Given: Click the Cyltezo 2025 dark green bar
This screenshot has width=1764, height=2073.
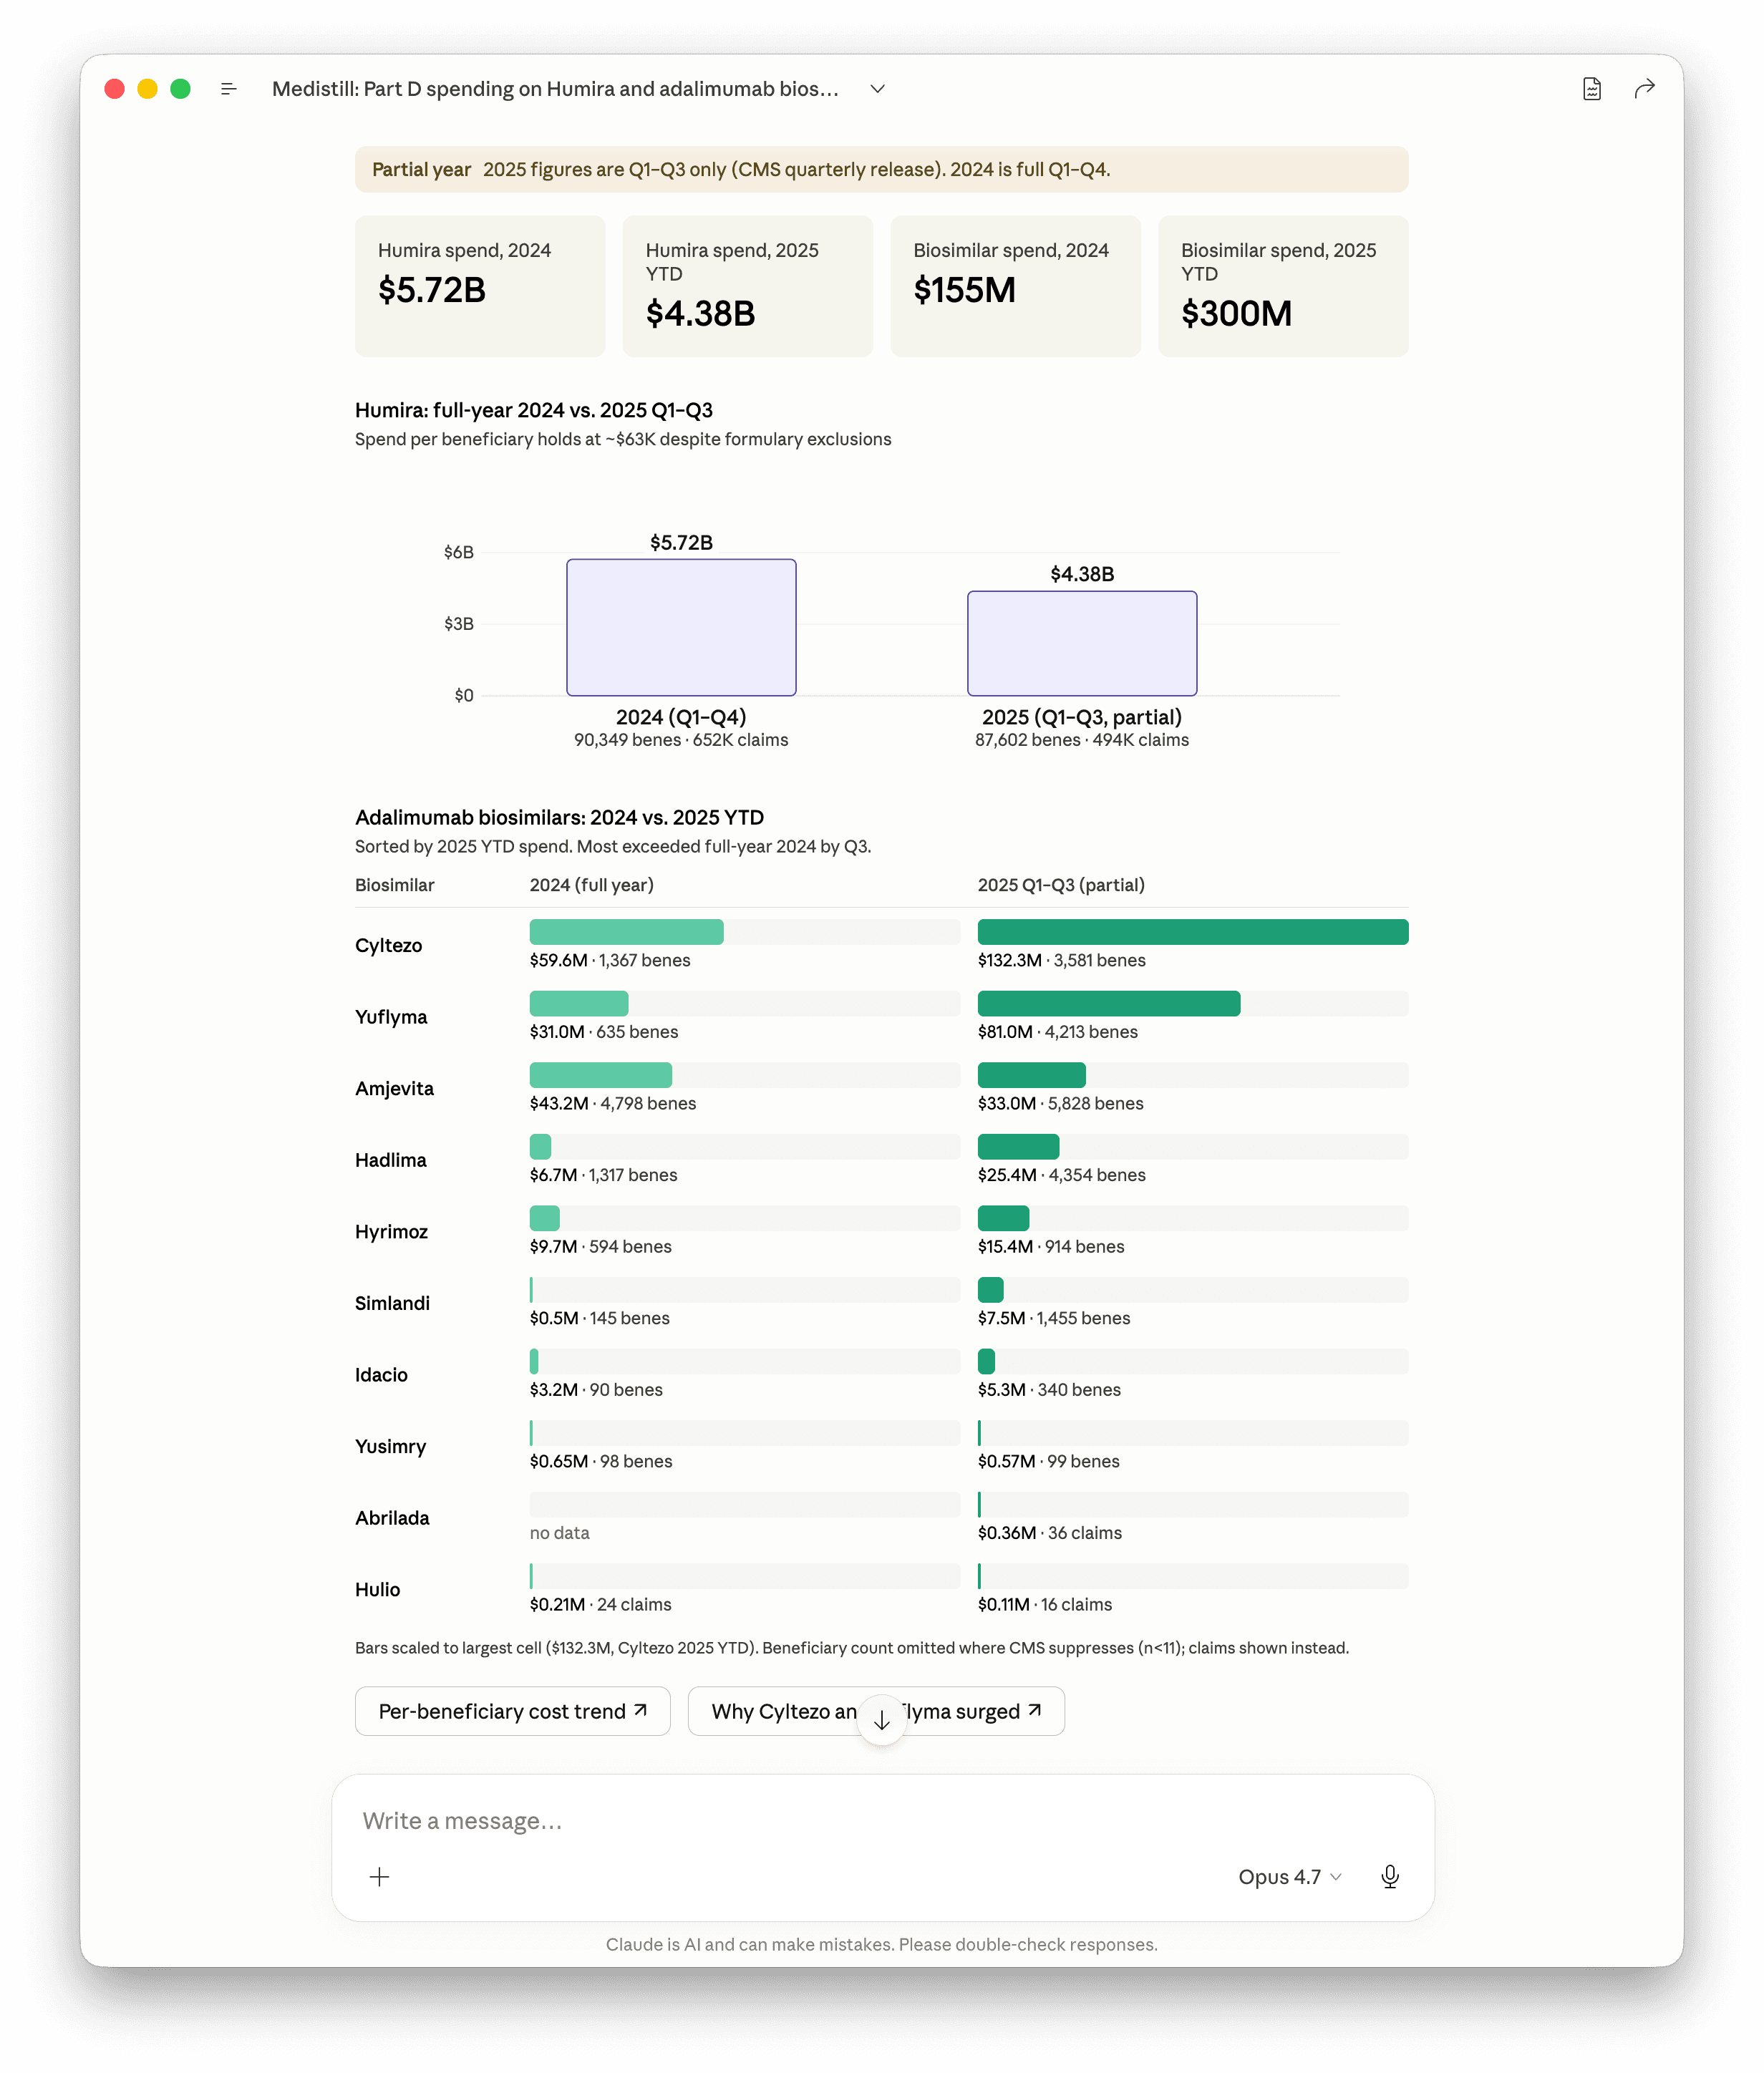Looking at the screenshot, I should 1193,932.
